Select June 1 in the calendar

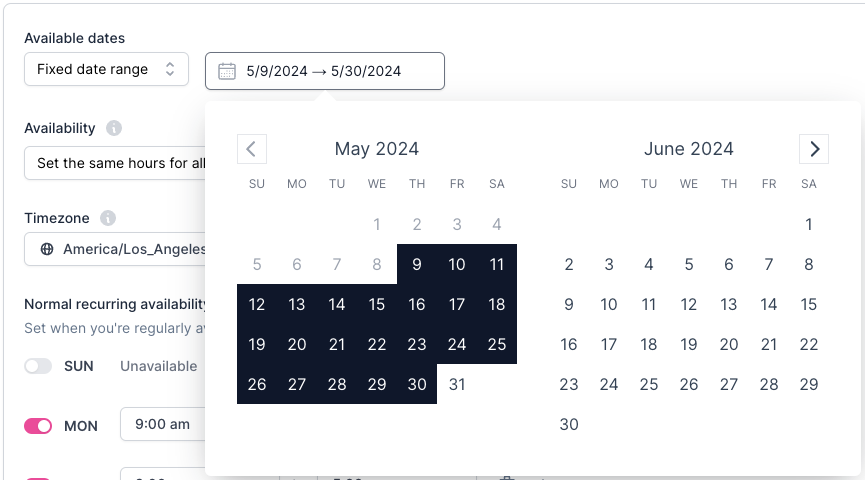tap(809, 224)
